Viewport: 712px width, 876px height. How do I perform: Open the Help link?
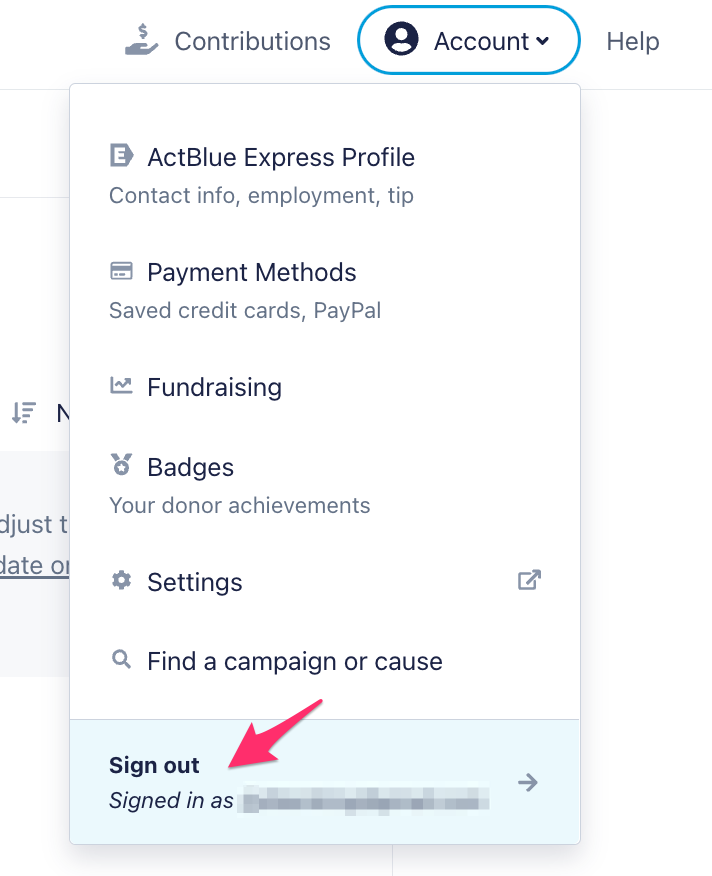(x=632, y=41)
